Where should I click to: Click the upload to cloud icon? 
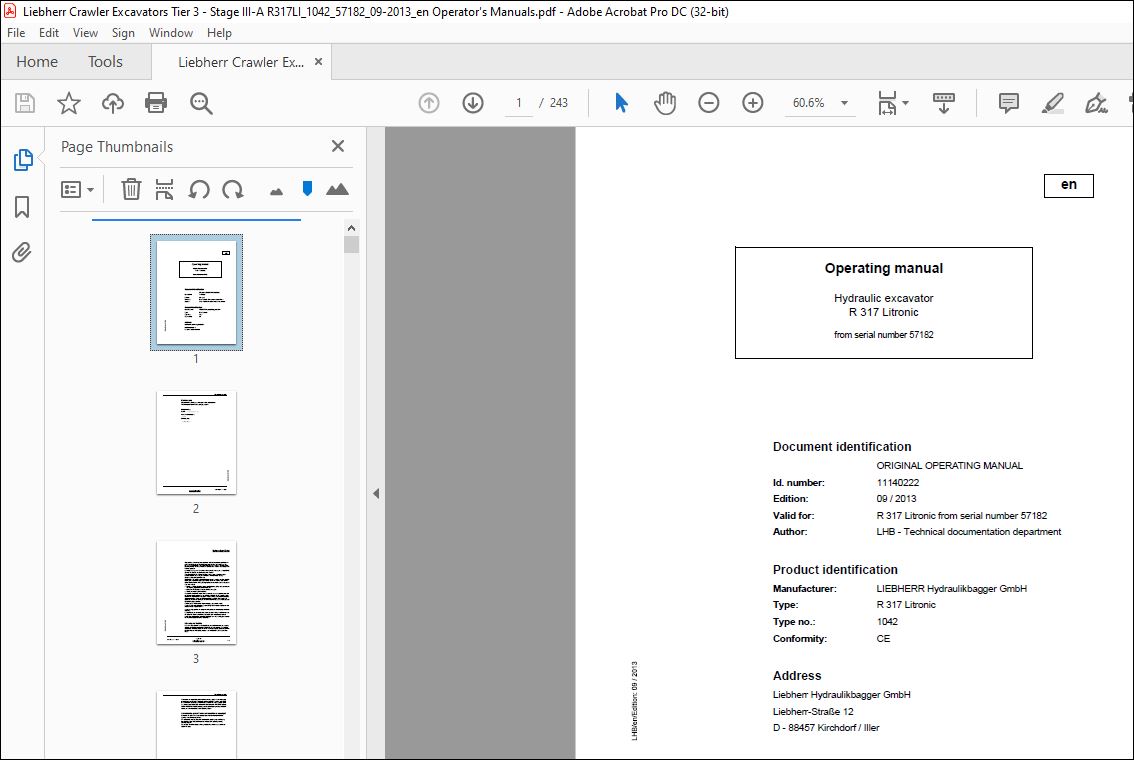point(112,103)
